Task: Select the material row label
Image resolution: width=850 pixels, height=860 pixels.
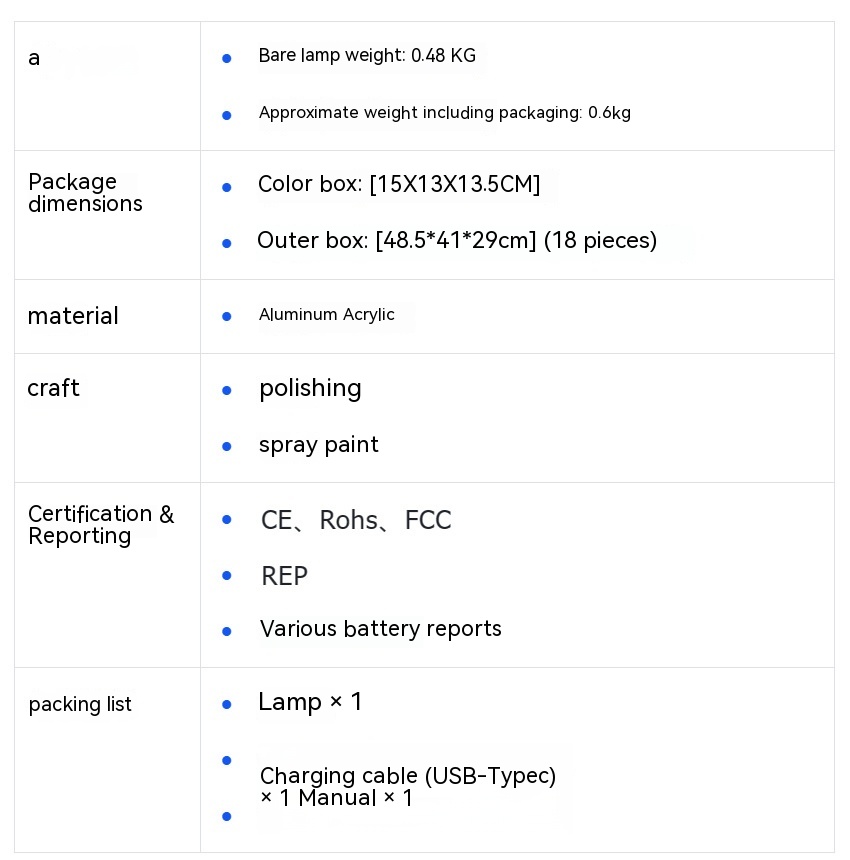Action: pyautogui.click(x=73, y=316)
